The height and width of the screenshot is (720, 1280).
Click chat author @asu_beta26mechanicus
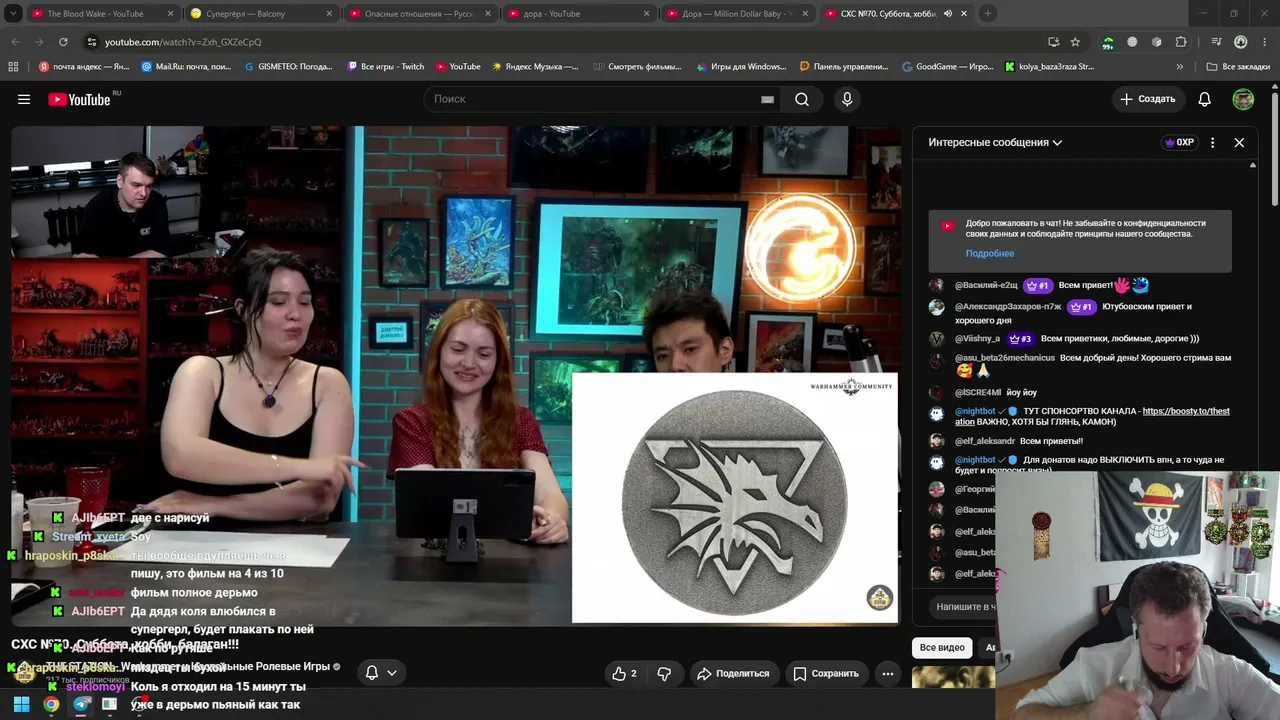(1005, 358)
